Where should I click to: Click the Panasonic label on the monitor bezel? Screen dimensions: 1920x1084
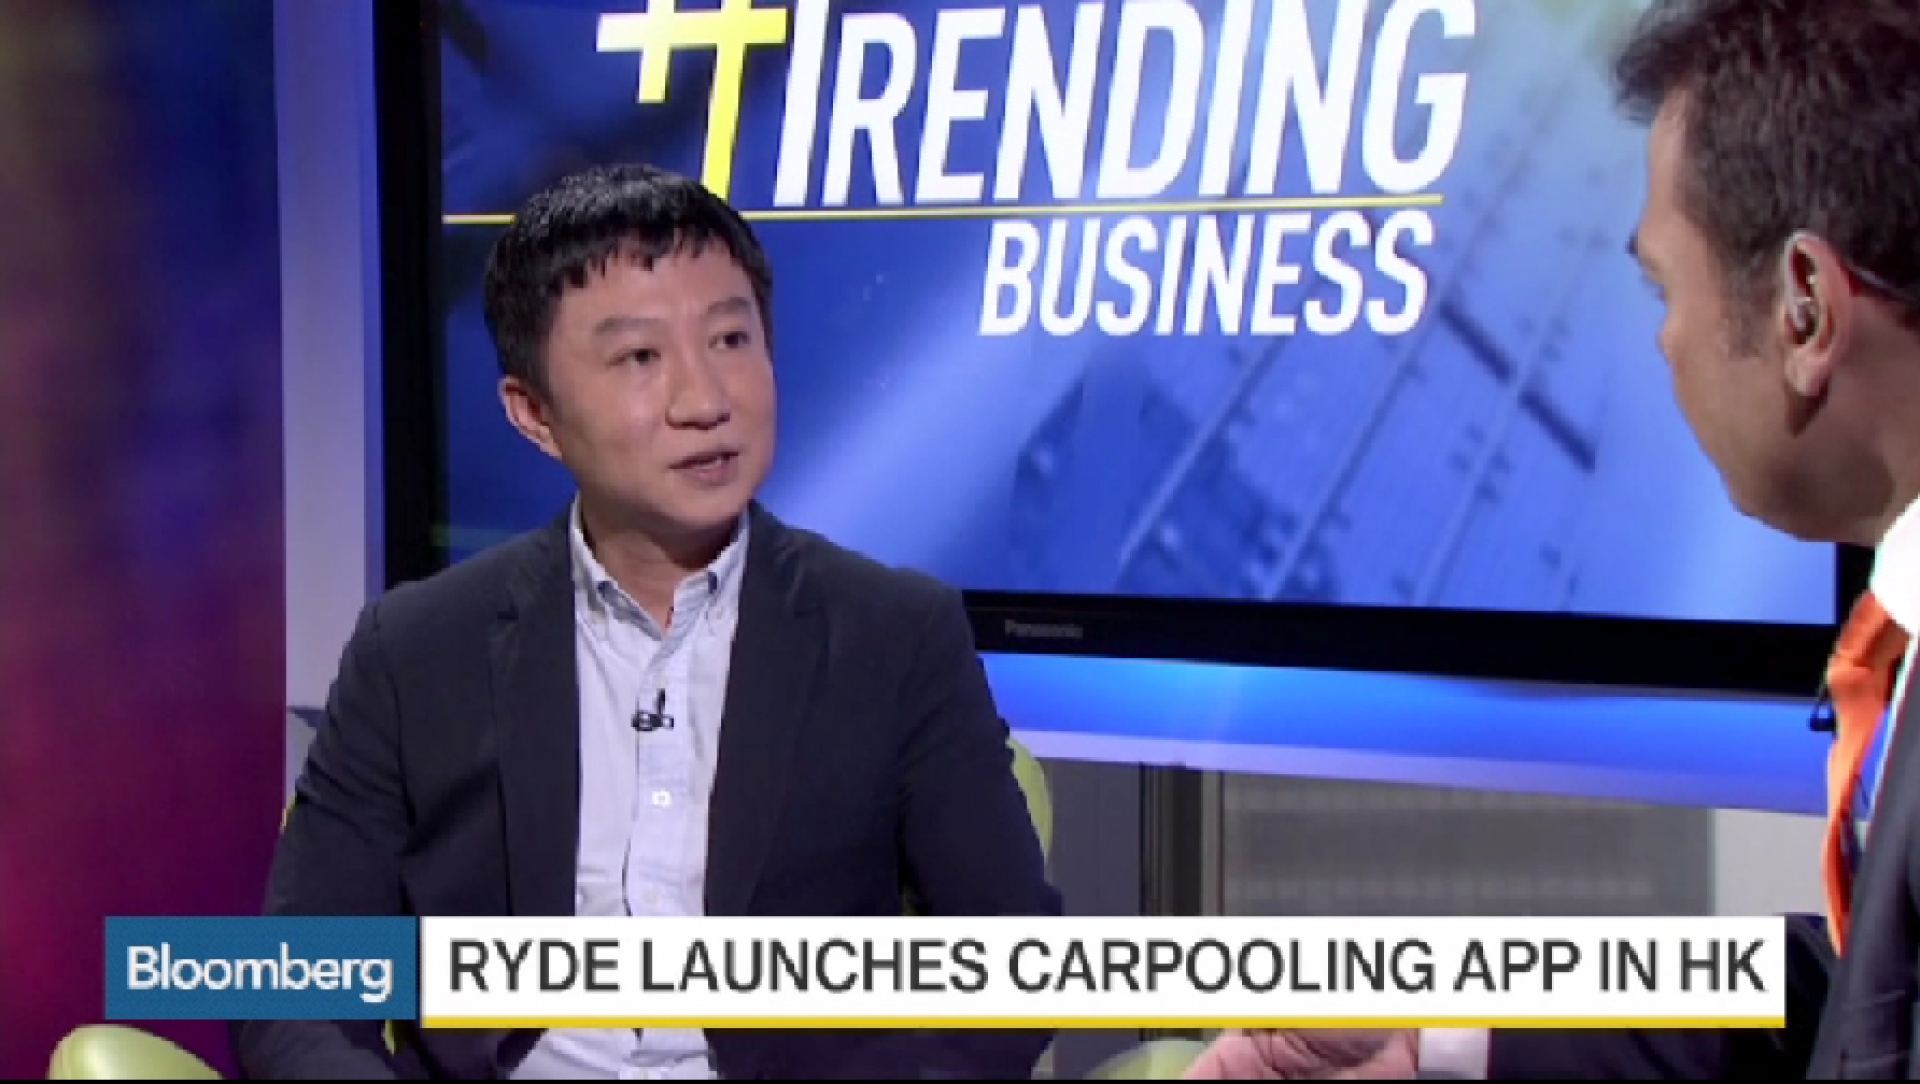[x=1043, y=630]
